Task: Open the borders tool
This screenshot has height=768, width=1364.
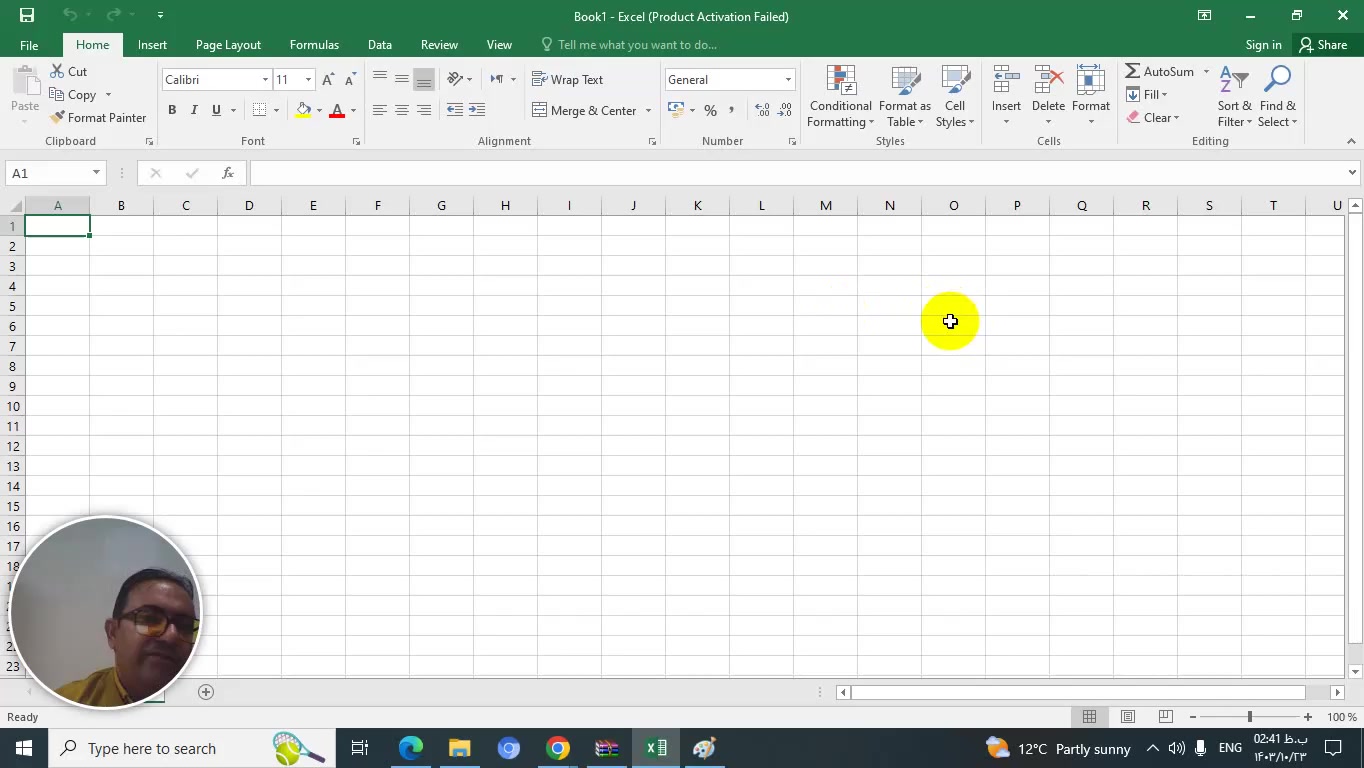Action: 260,110
